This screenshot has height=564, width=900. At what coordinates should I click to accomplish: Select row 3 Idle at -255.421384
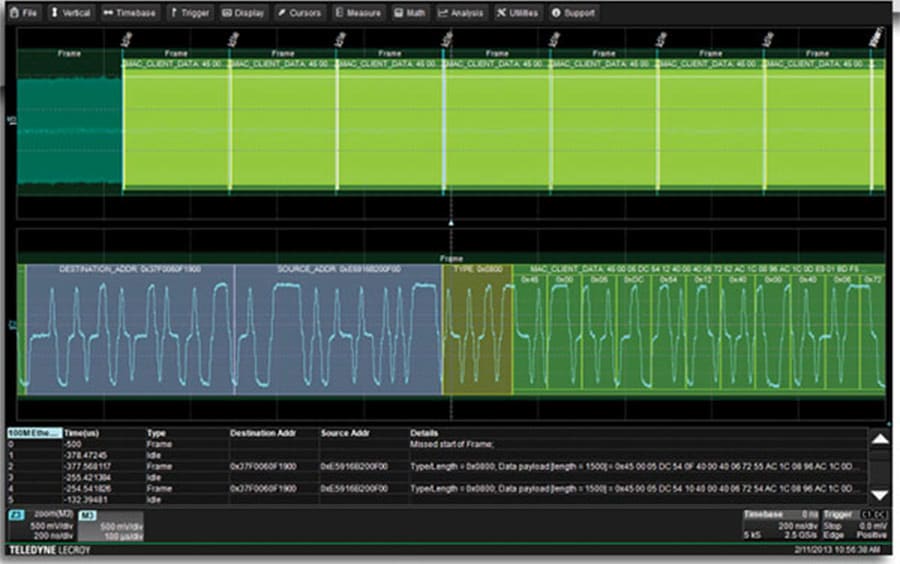tap(436, 477)
